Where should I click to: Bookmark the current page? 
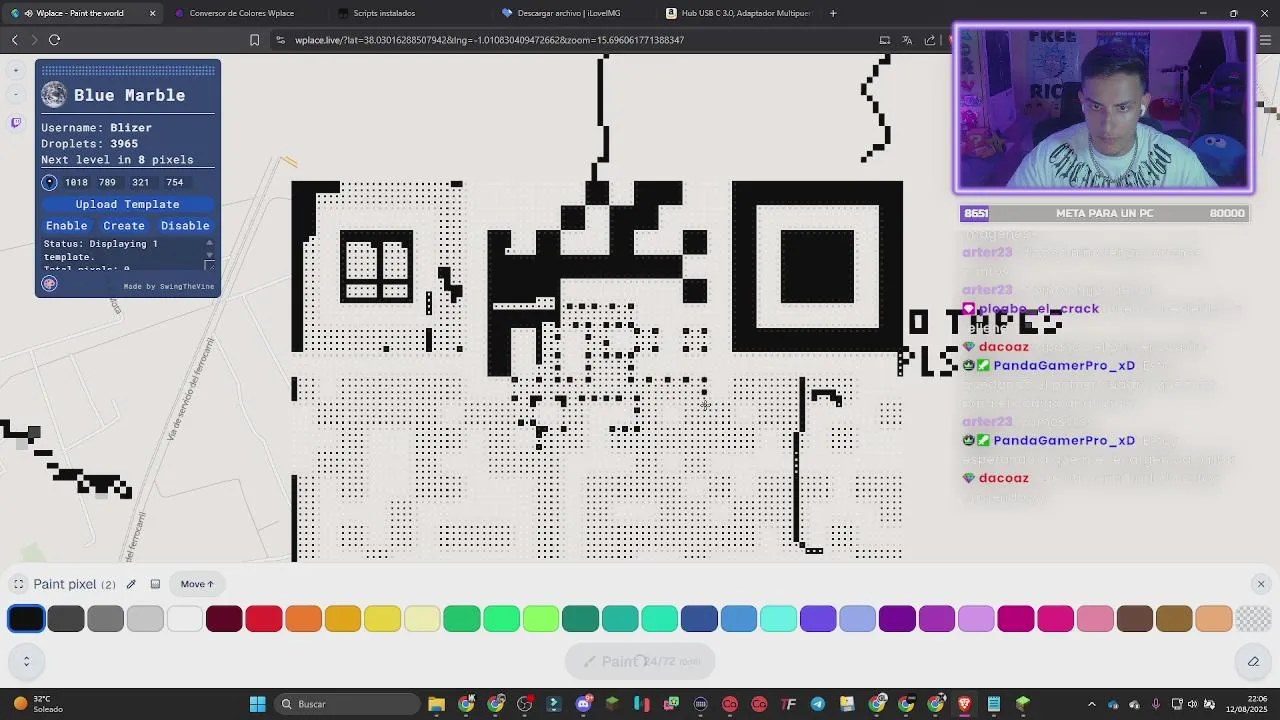[254, 40]
